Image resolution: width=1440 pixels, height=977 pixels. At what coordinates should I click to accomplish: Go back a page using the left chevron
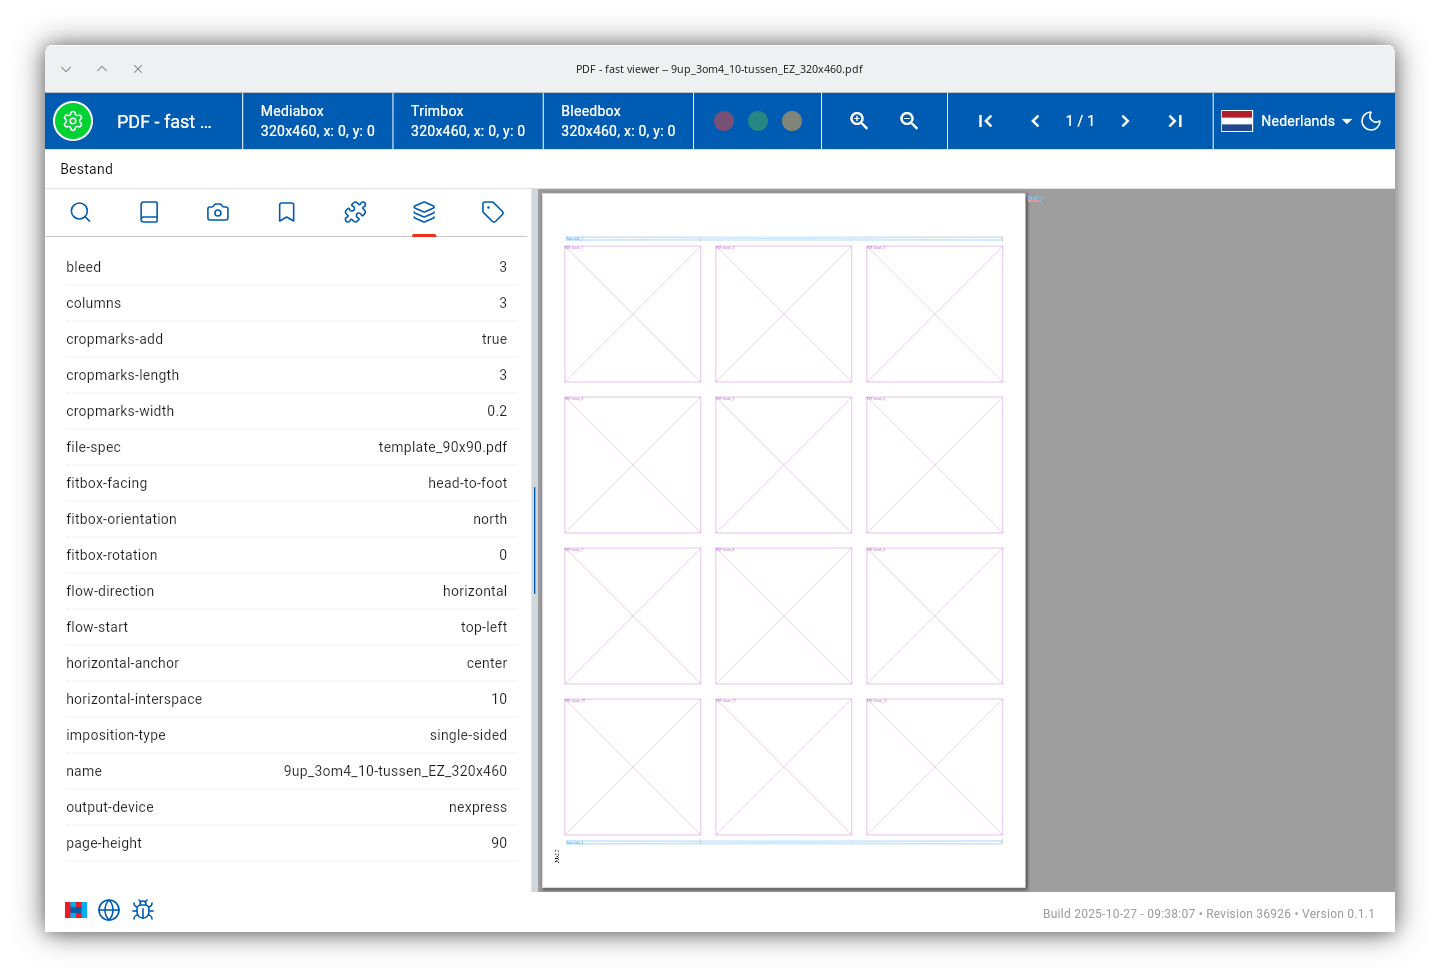coord(1035,120)
